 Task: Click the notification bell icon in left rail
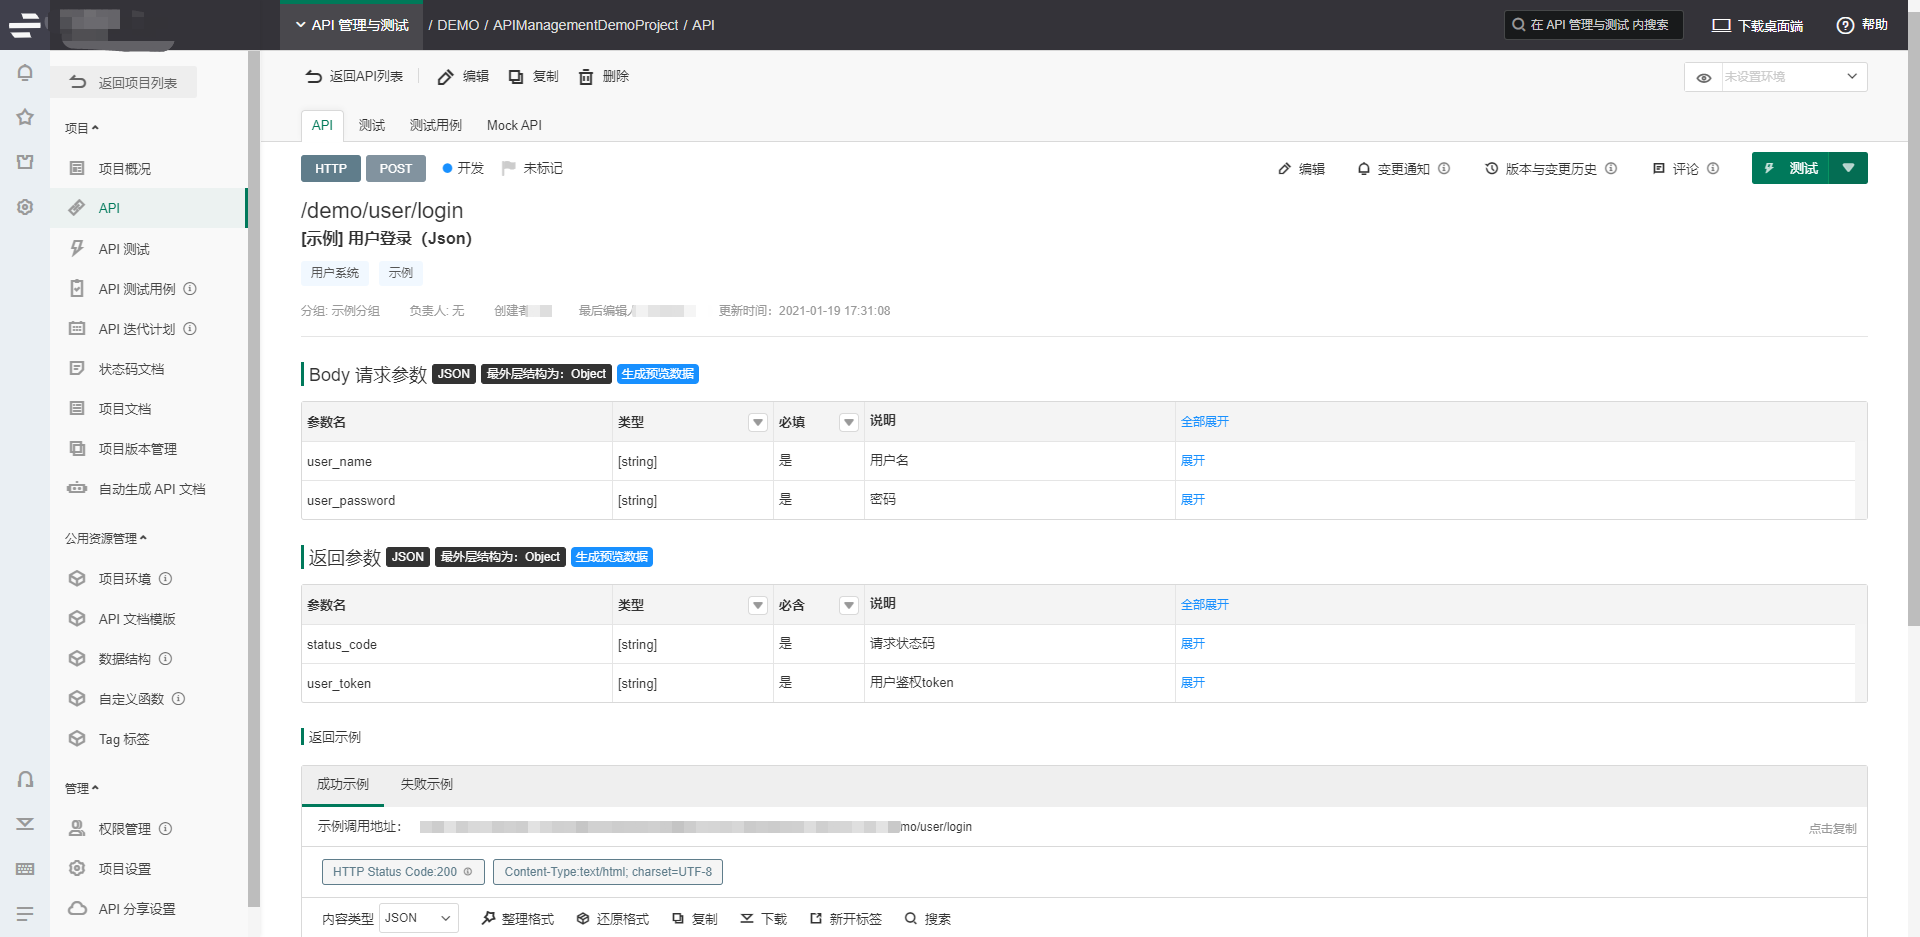click(x=25, y=73)
